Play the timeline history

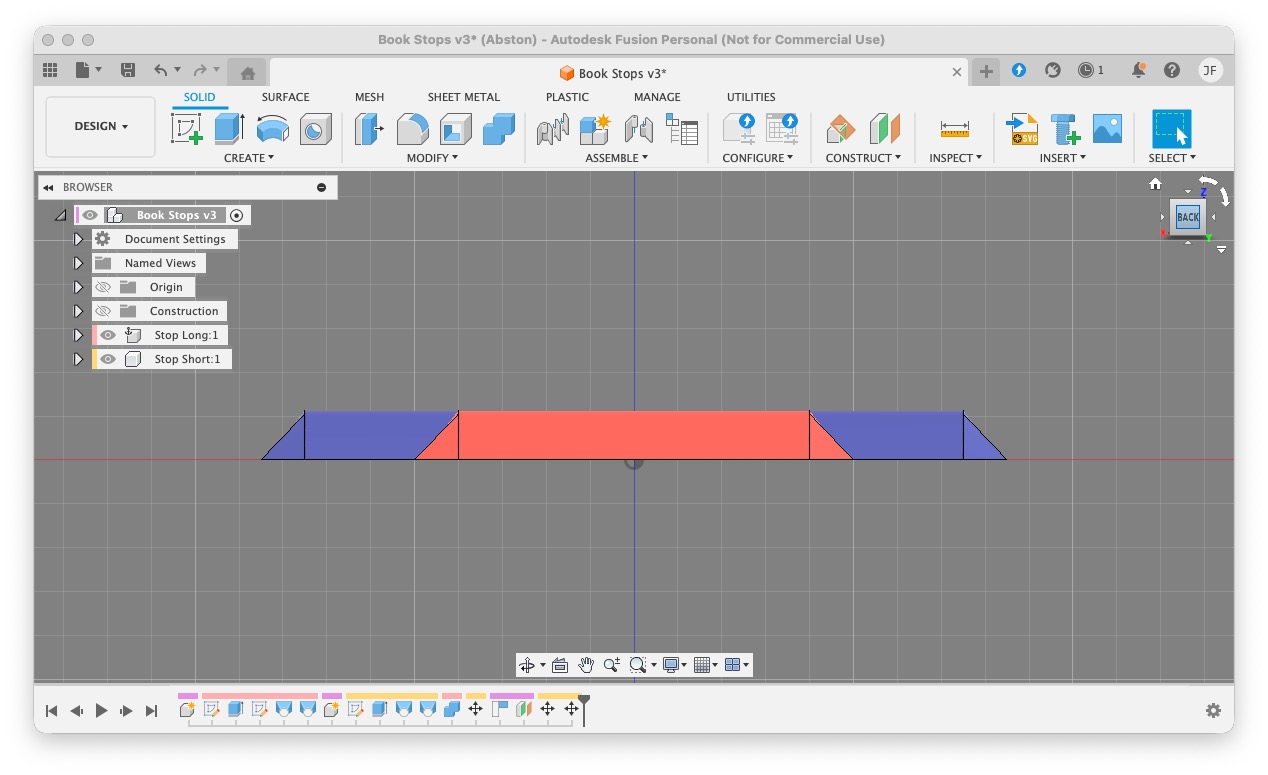point(101,711)
